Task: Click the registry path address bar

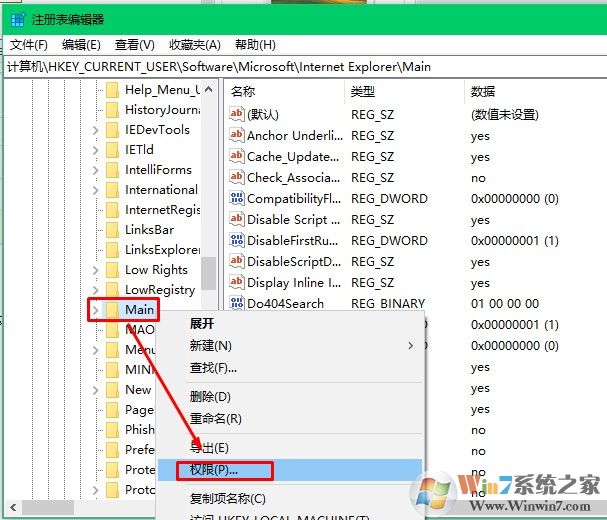Action: 305,67
